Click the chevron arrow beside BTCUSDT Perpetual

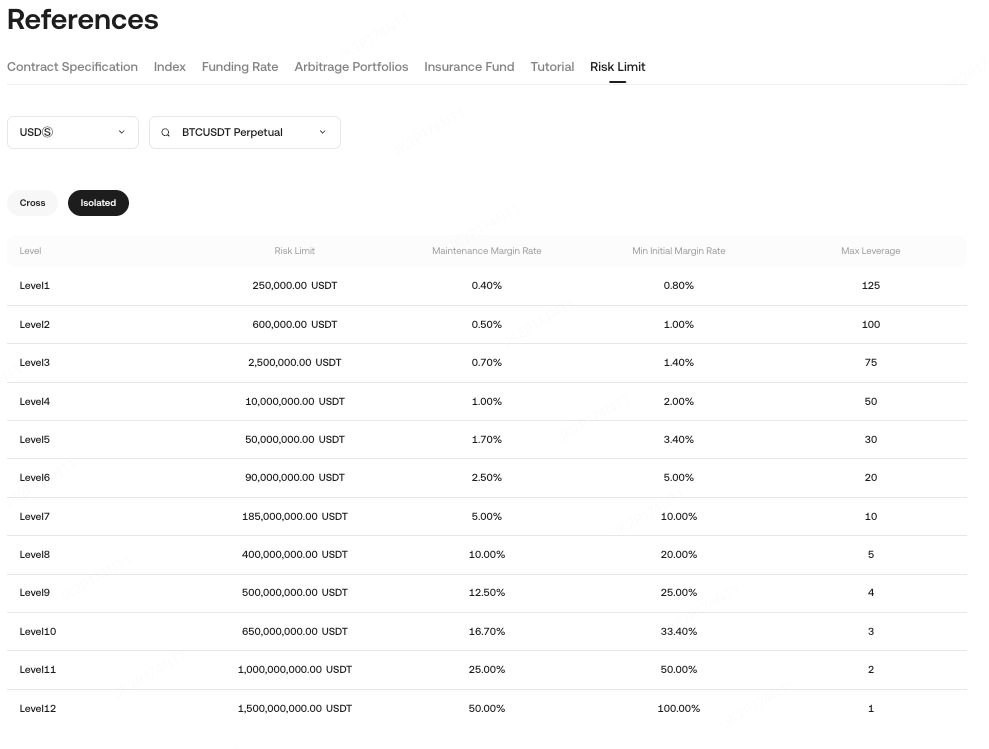pos(322,133)
